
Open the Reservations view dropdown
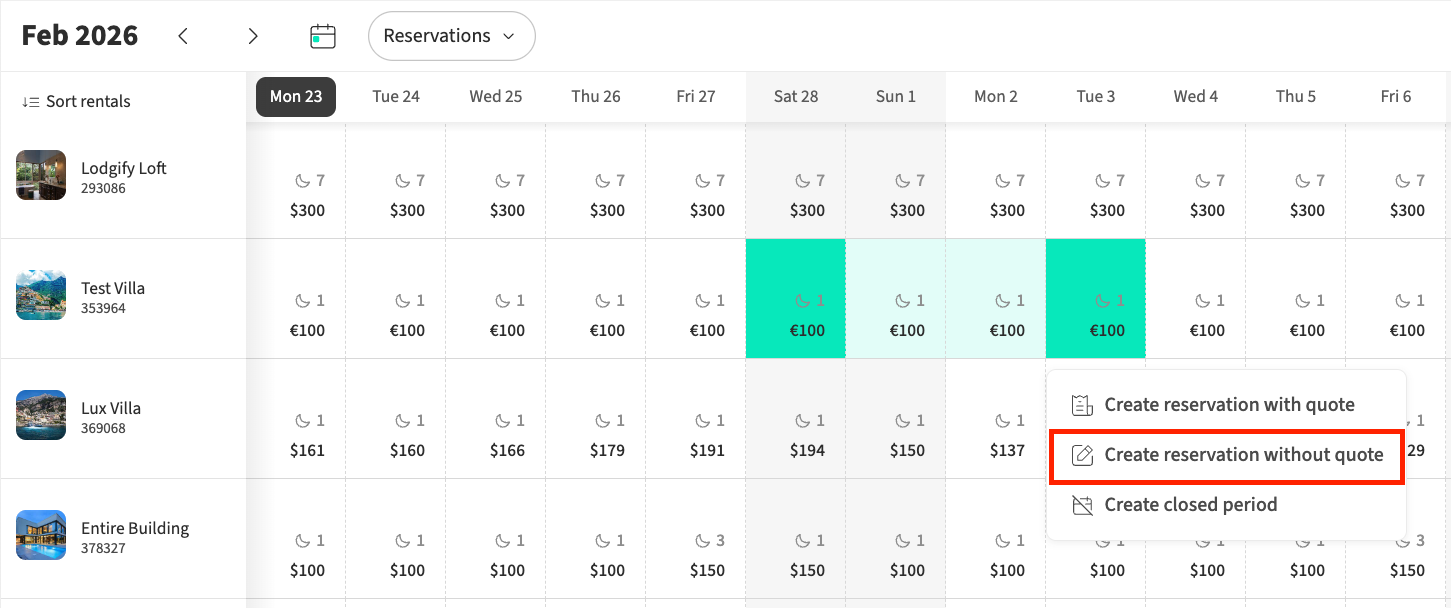(x=451, y=36)
